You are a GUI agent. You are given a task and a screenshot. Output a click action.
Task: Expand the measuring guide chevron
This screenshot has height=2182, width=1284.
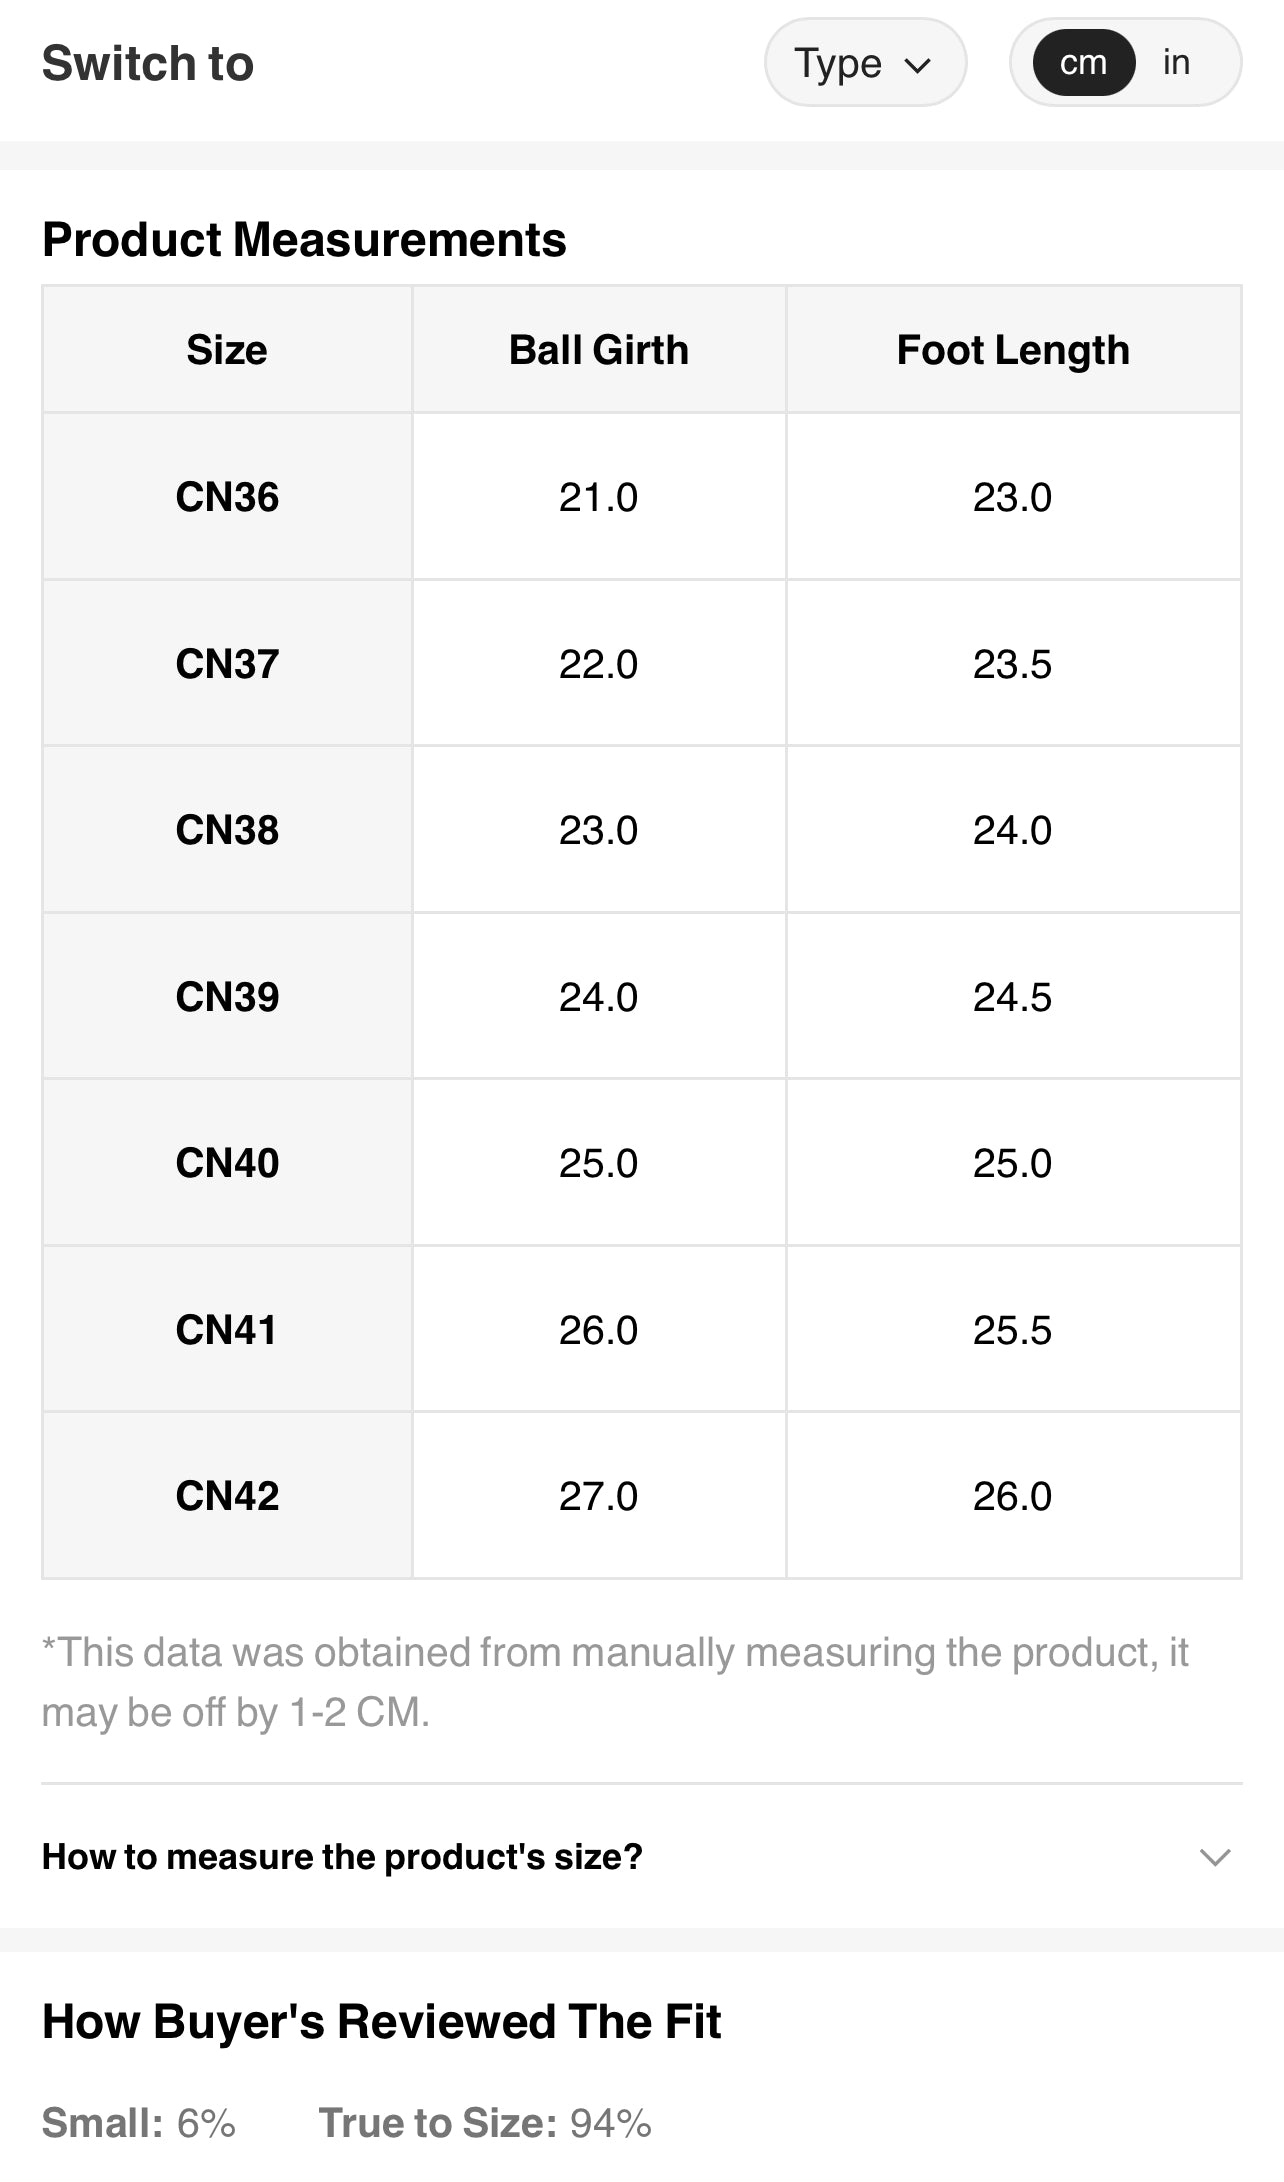(x=1214, y=1857)
